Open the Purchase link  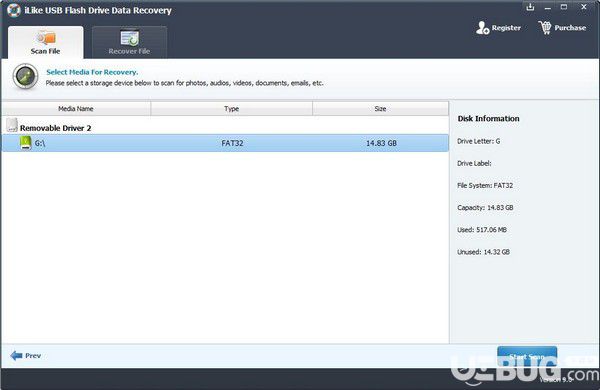click(x=562, y=28)
